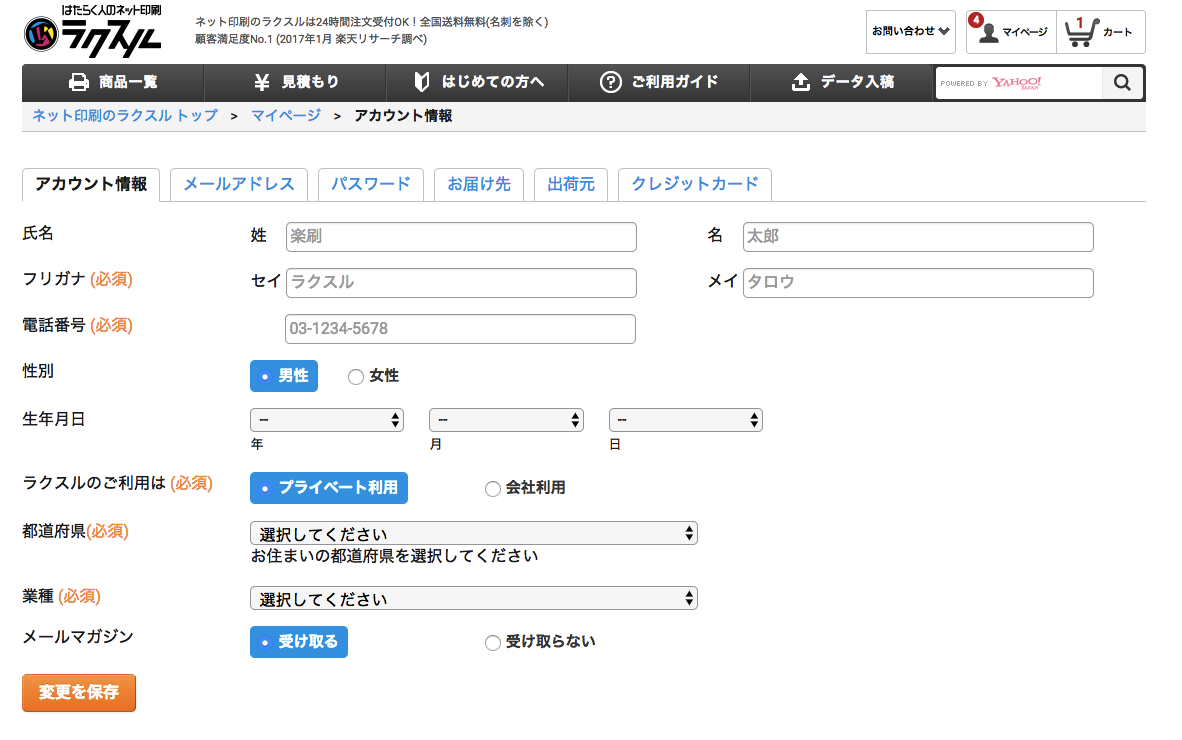Switch to the パスワード tab
The width and height of the screenshot is (1182, 740).
(x=370, y=184)
